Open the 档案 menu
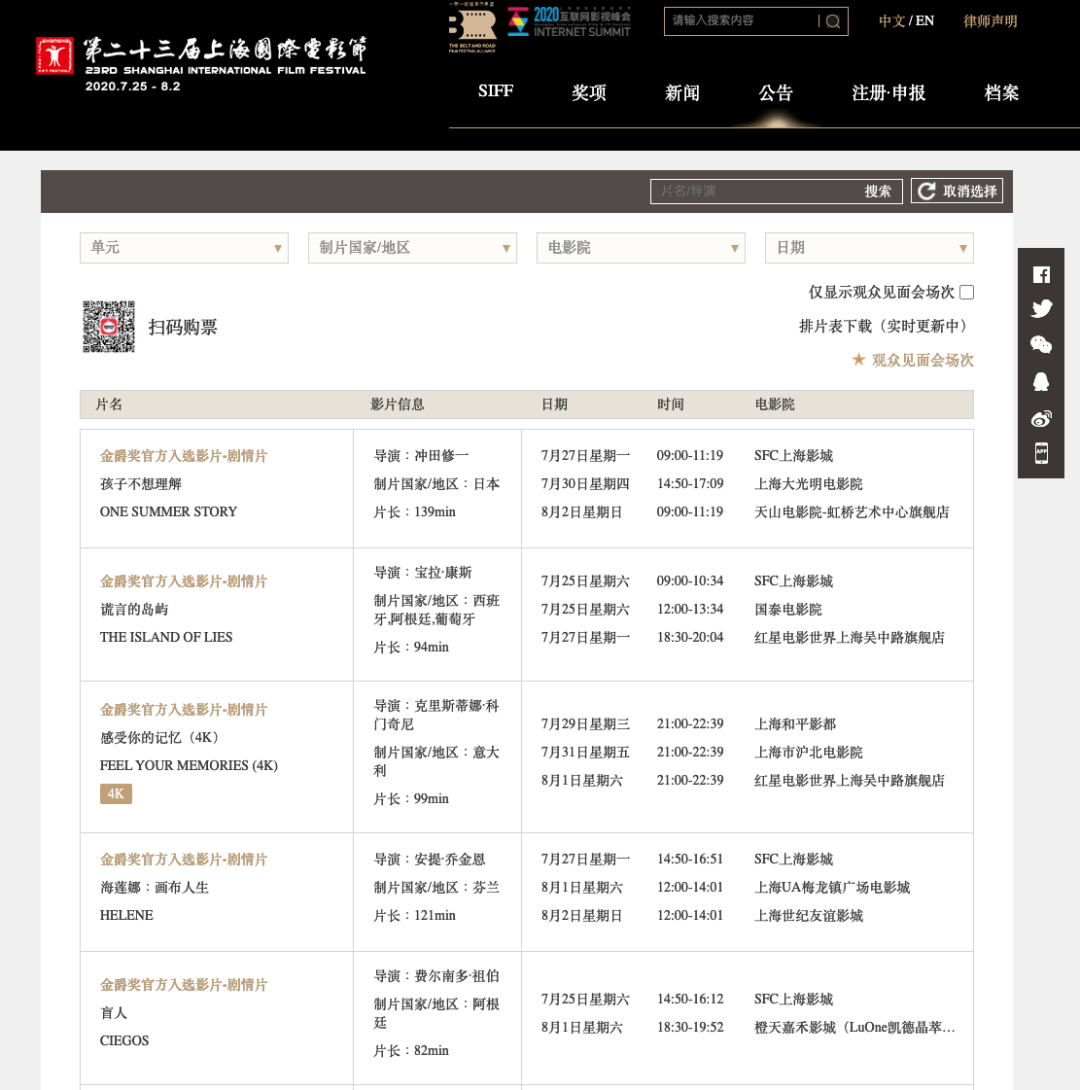Image resolution: width=1080 pixels, height=1090 pixels. tap(1001, 92)
